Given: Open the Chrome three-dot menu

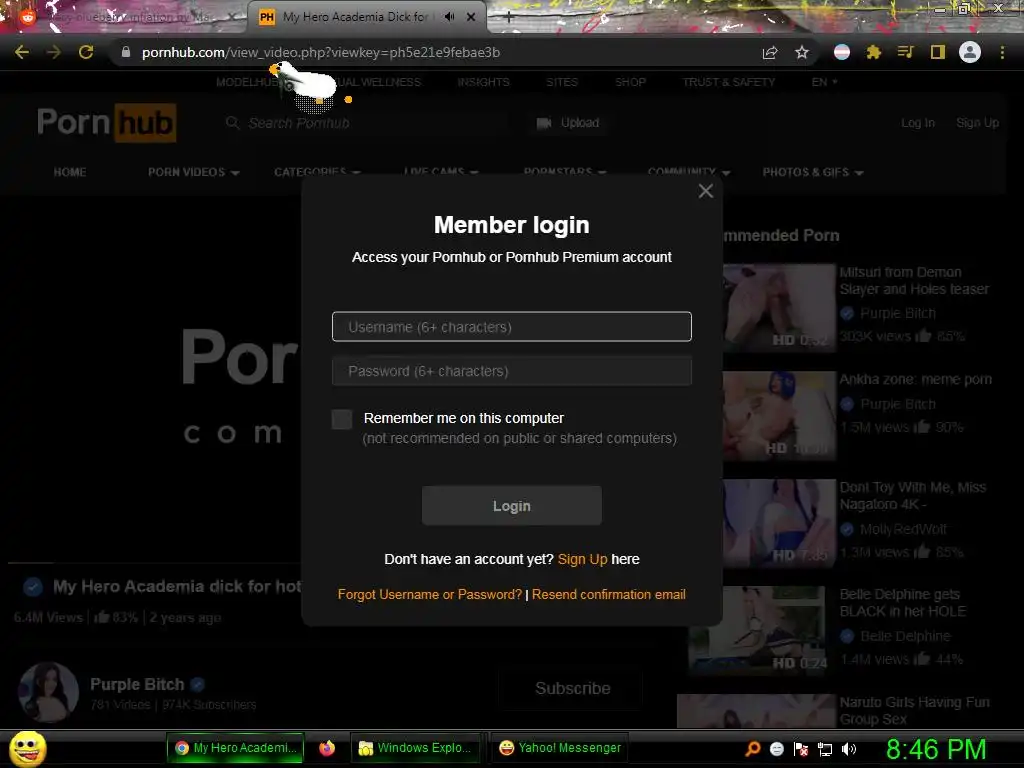Looking at the screenshot, I should (x=1002, y=52).
